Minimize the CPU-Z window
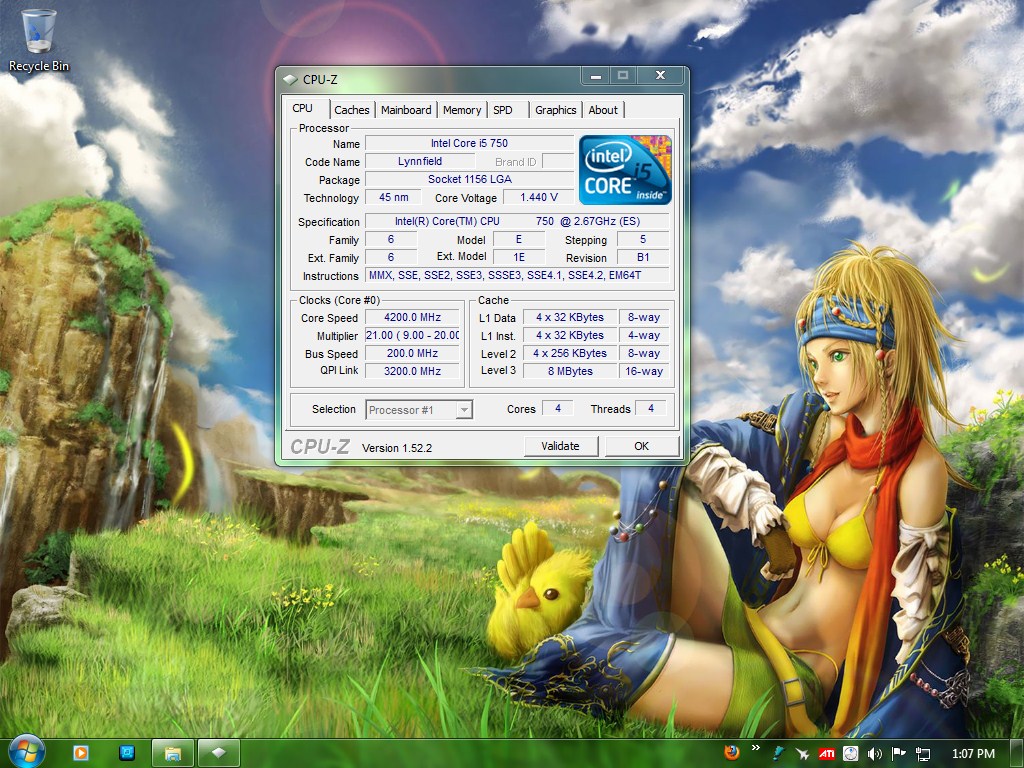Screen dimensions: 1024x768 pos(596,76)
